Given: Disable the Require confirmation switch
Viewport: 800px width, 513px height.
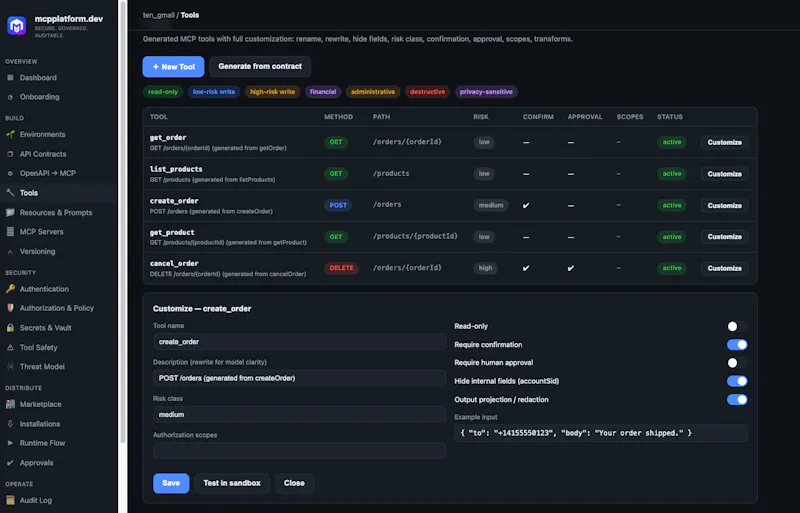Looking at the screenshot, I should click(x=737, y=345).
